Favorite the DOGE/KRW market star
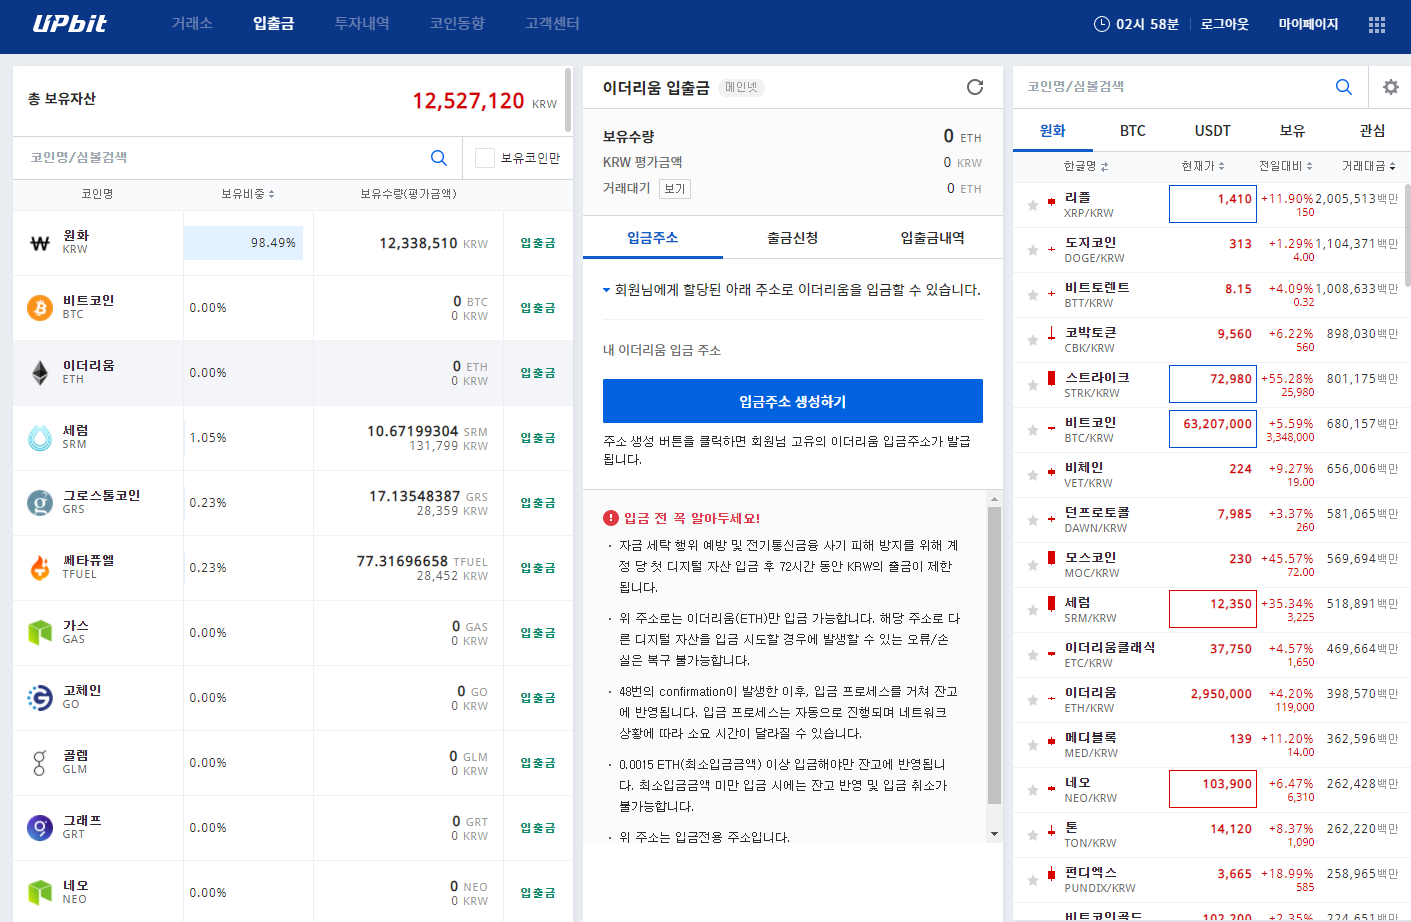This screenshot has height=922, width=1411. 1033,250
